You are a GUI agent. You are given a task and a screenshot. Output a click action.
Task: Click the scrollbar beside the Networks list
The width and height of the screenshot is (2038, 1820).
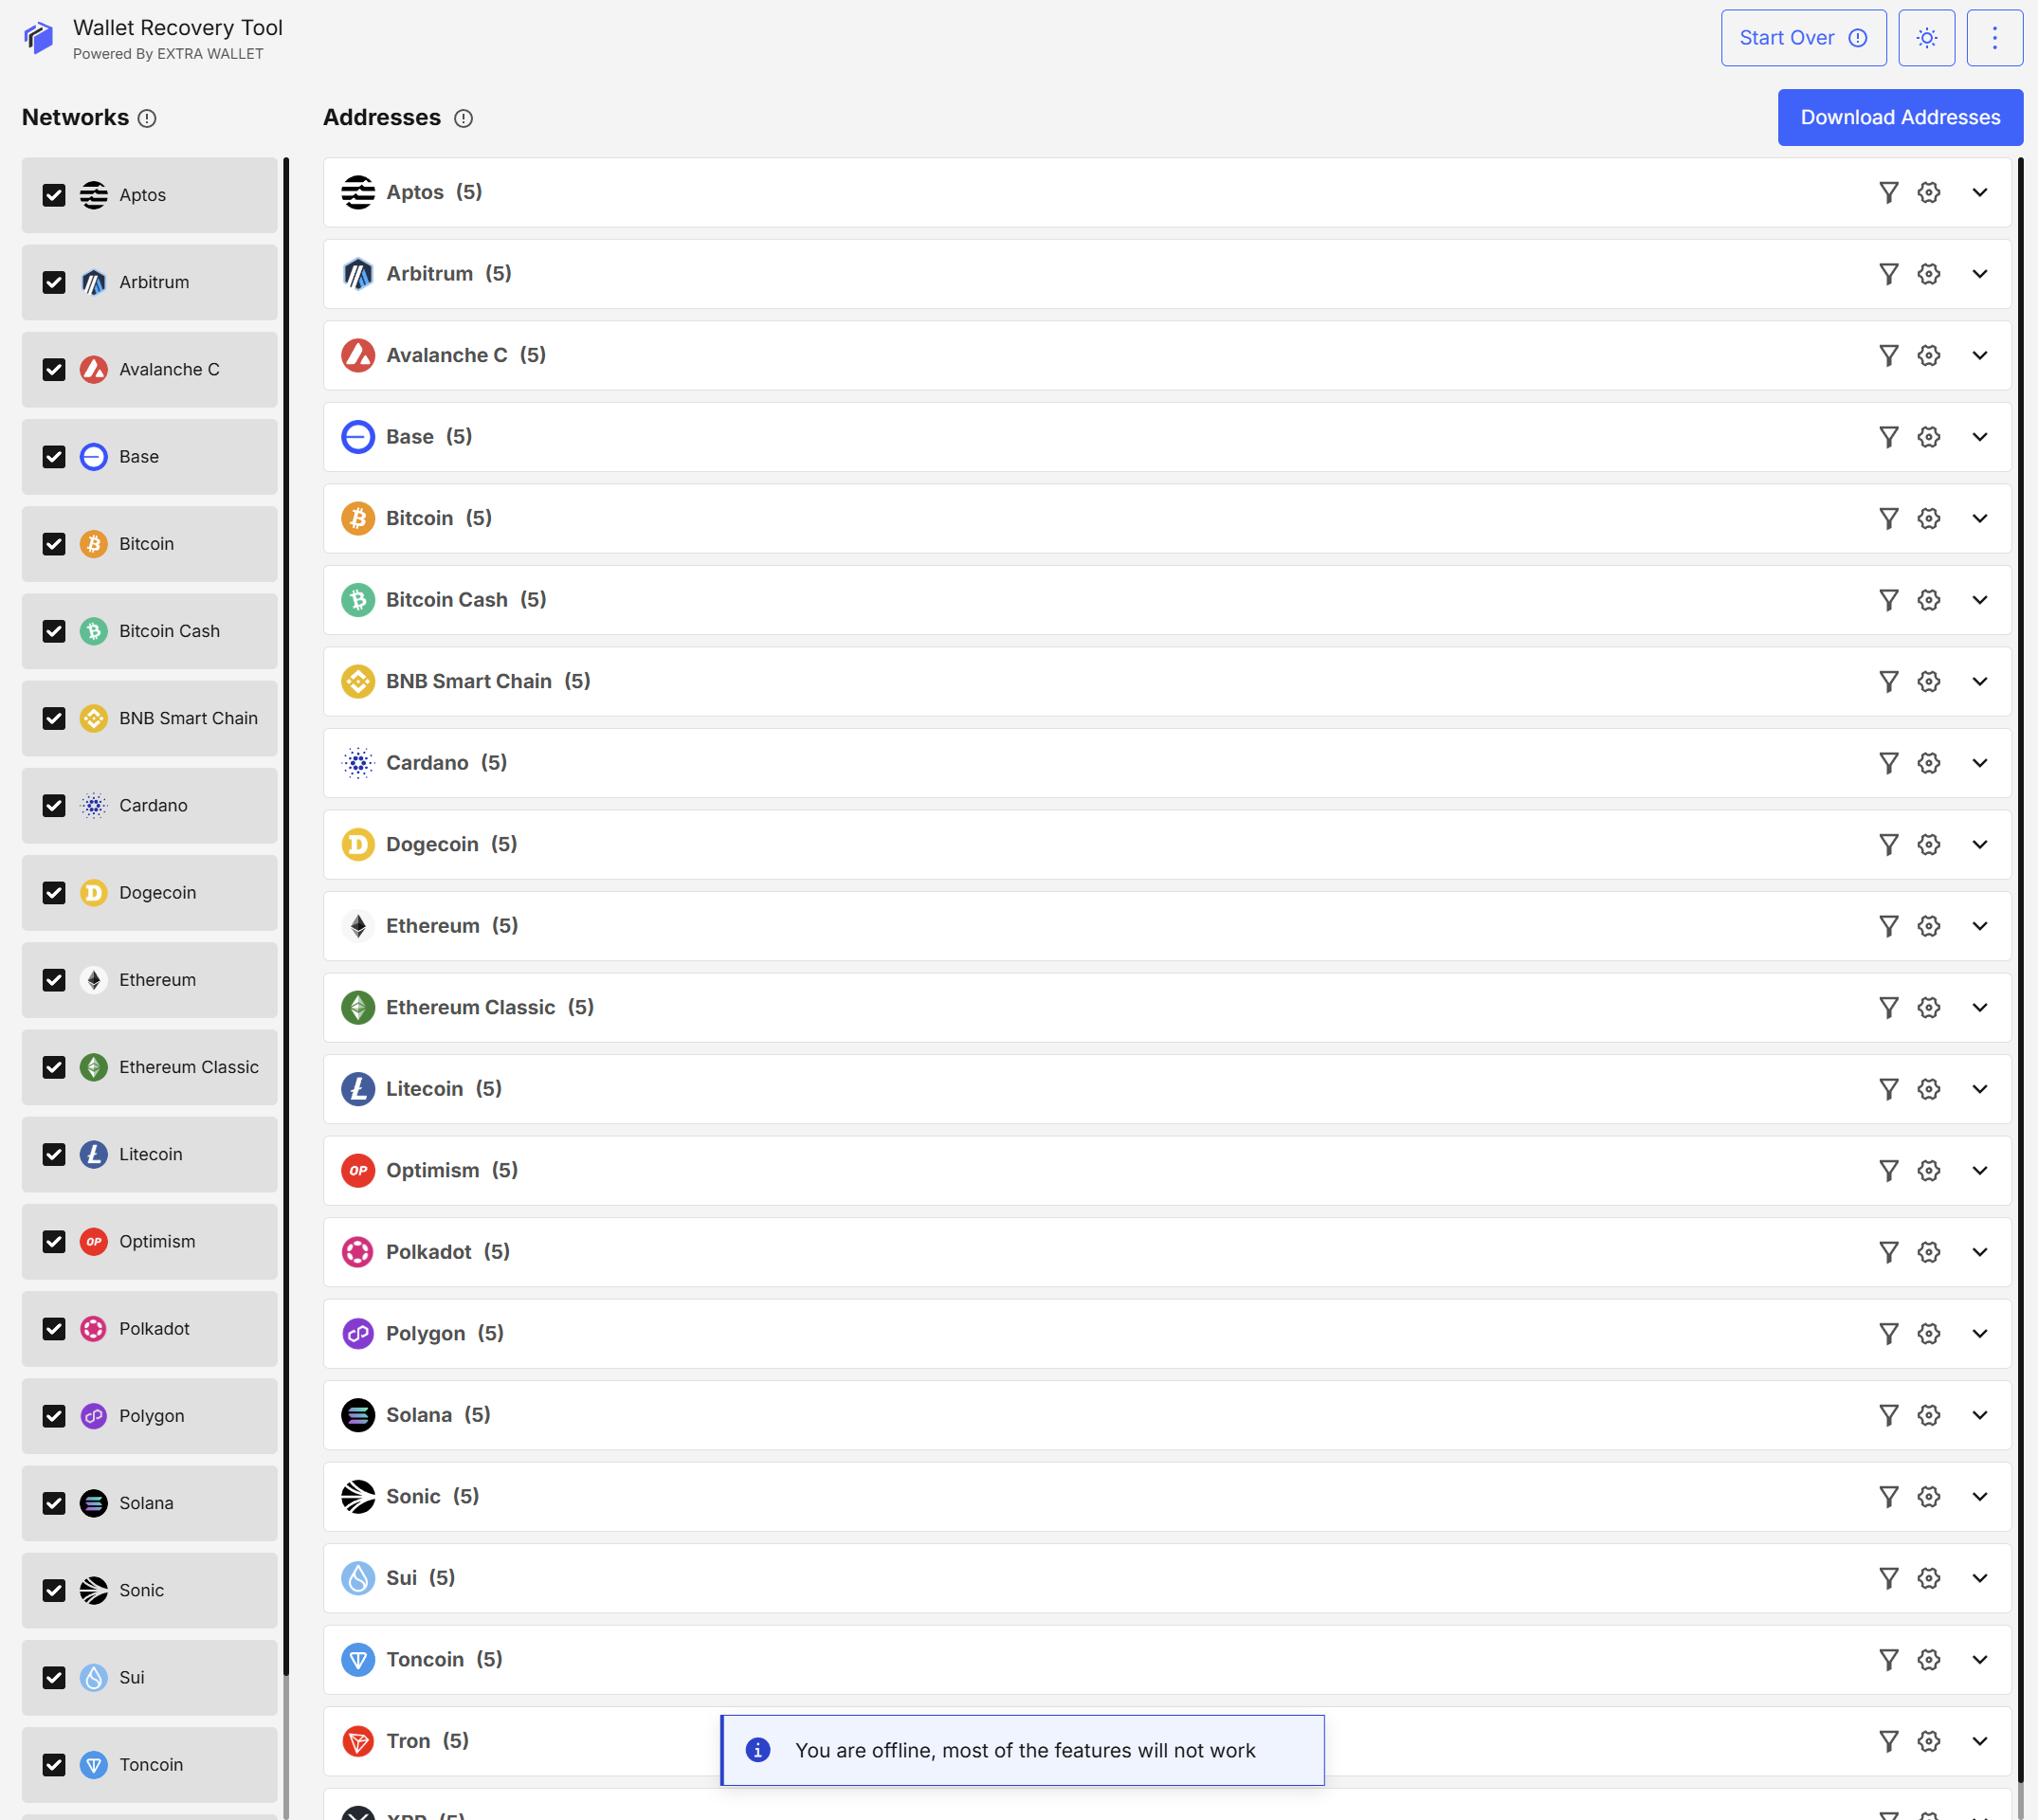point(287,900)
